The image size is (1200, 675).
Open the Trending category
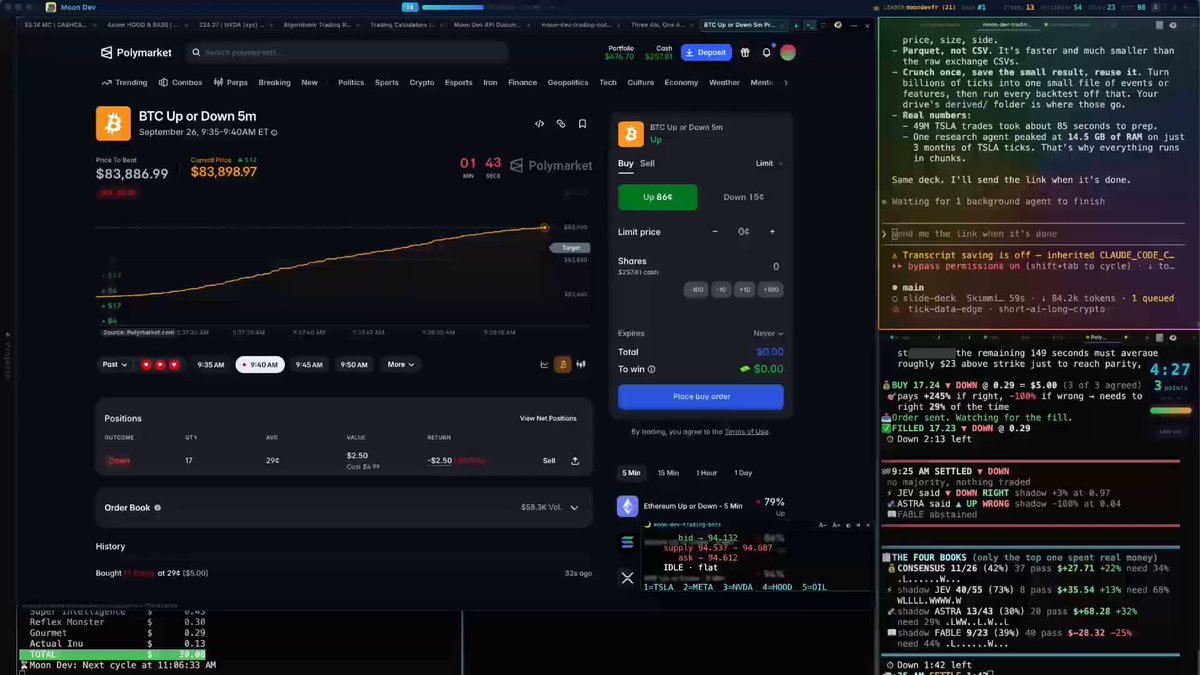(x=125, y=83)
